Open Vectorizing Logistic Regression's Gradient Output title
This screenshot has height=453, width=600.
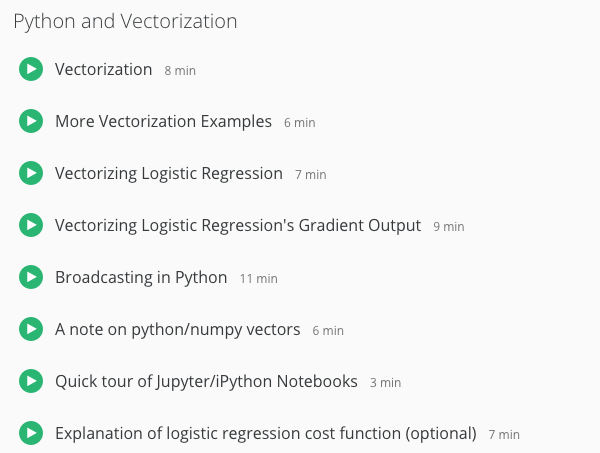click(x=238, y=225)
